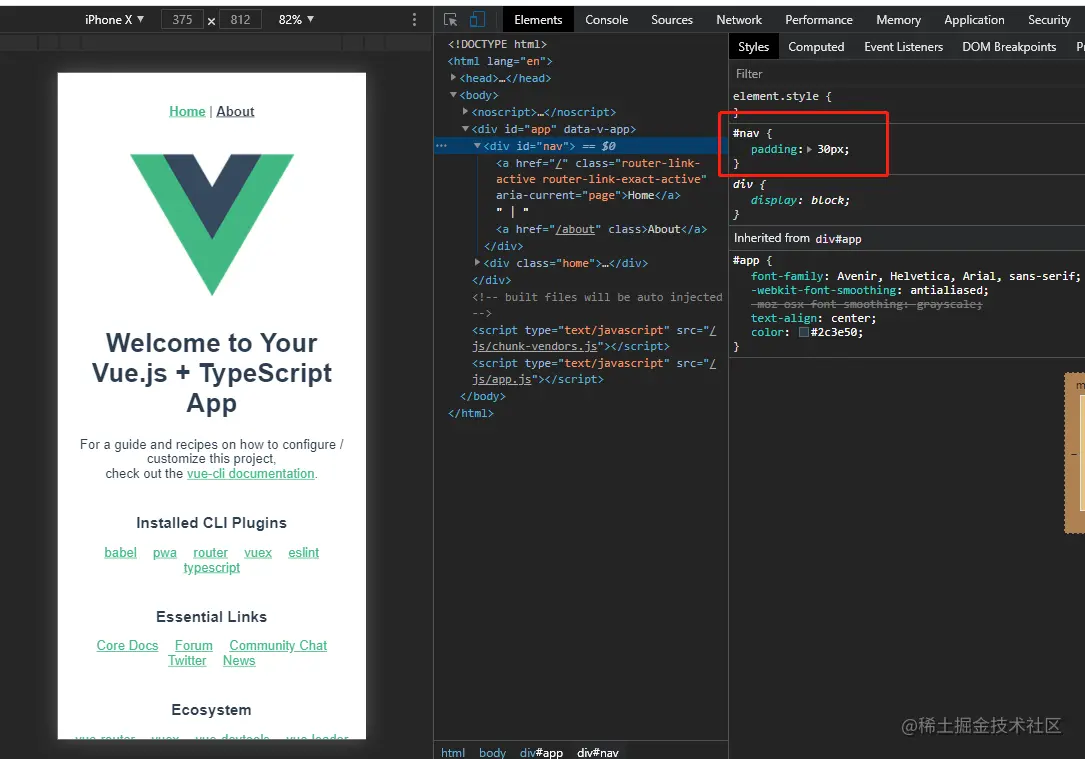Open the Core Docs link
Viewport: 1085px width, 759px height.
click(127, 646)
